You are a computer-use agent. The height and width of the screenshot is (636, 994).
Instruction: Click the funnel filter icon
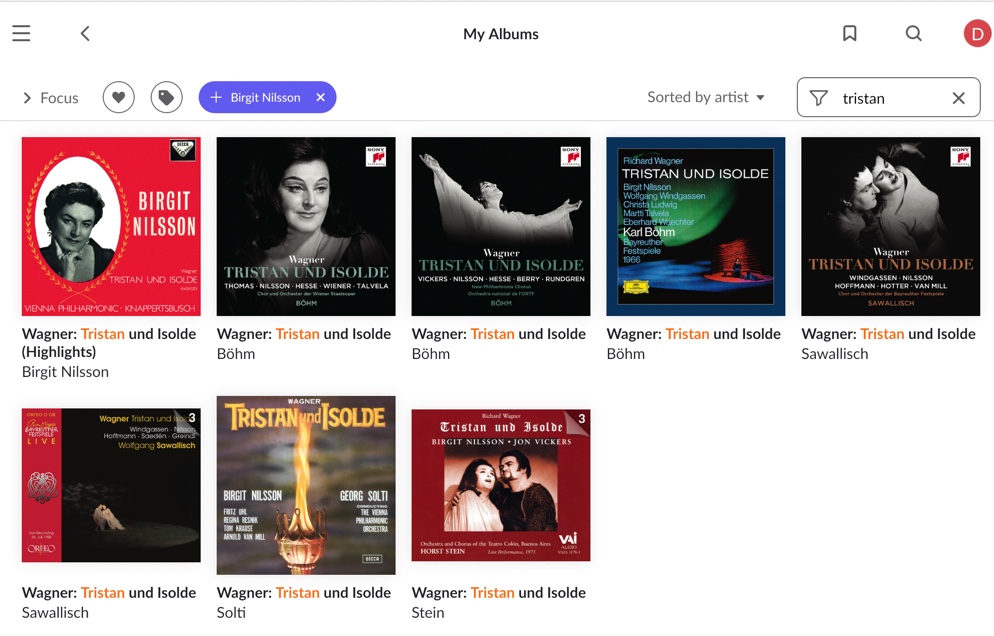coord(819,98)
